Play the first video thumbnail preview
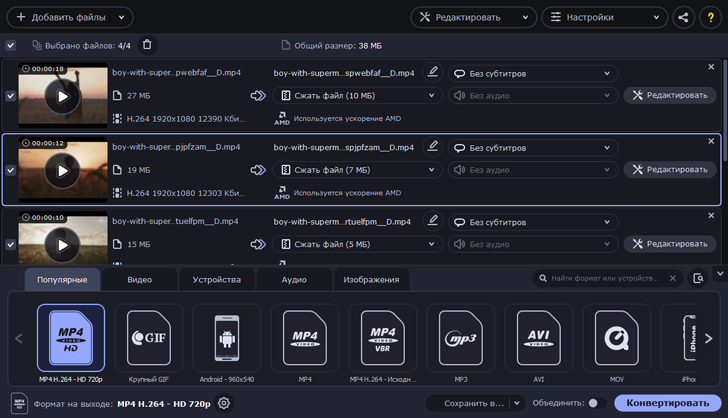This screenshot has width=728, height=418. click(63, 96)
